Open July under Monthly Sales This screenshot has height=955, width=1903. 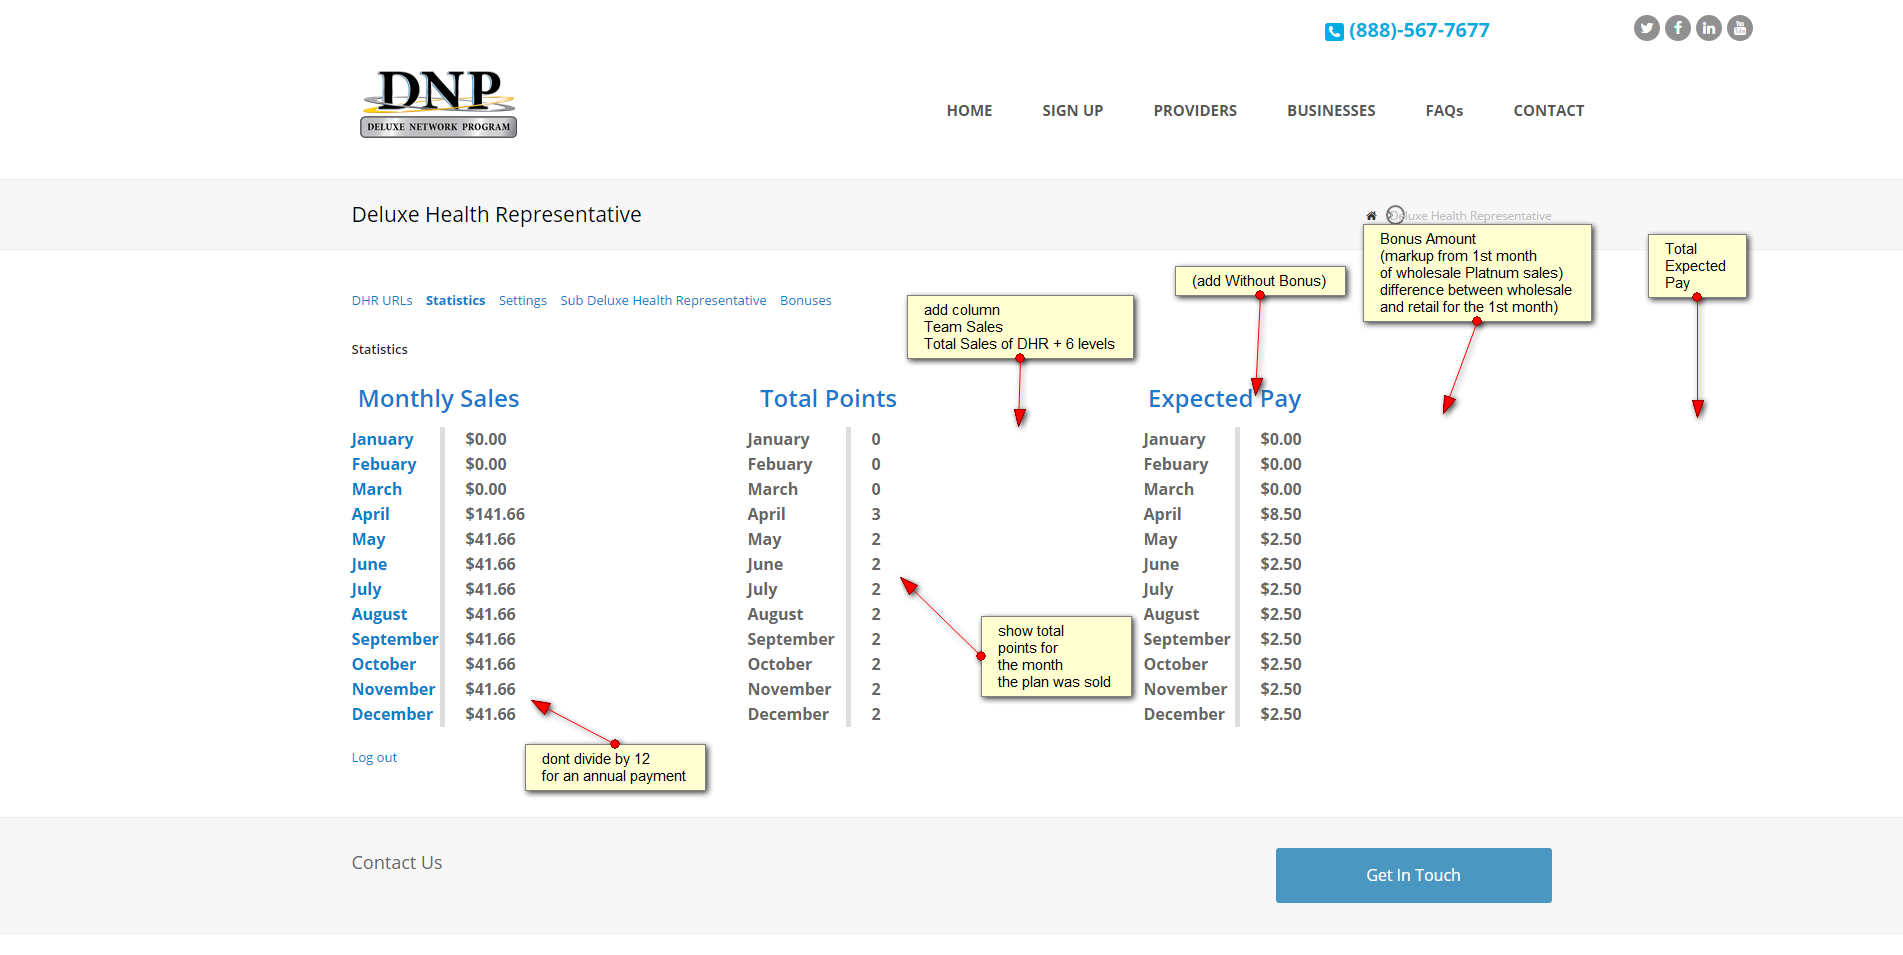[366, 589]
